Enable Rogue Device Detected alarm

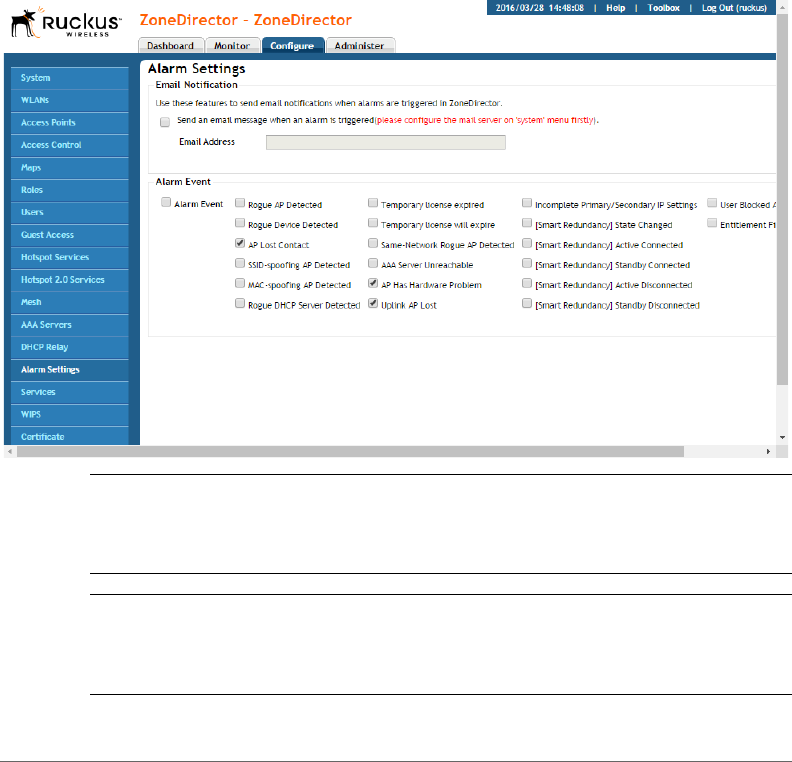(240, 223)
